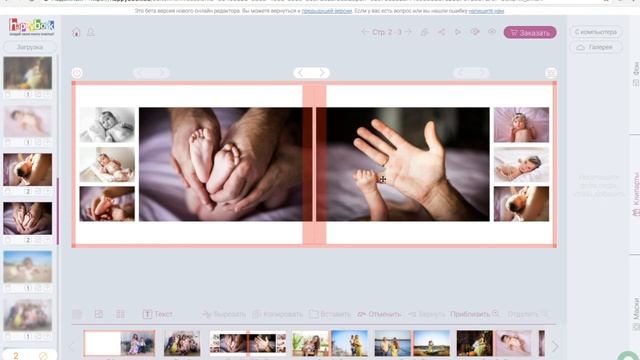Image resolution: width=640 pixels, height=360 pixels.
Task: Click the cloud save icon near Заказать
Action: click(x=492, y=32)
